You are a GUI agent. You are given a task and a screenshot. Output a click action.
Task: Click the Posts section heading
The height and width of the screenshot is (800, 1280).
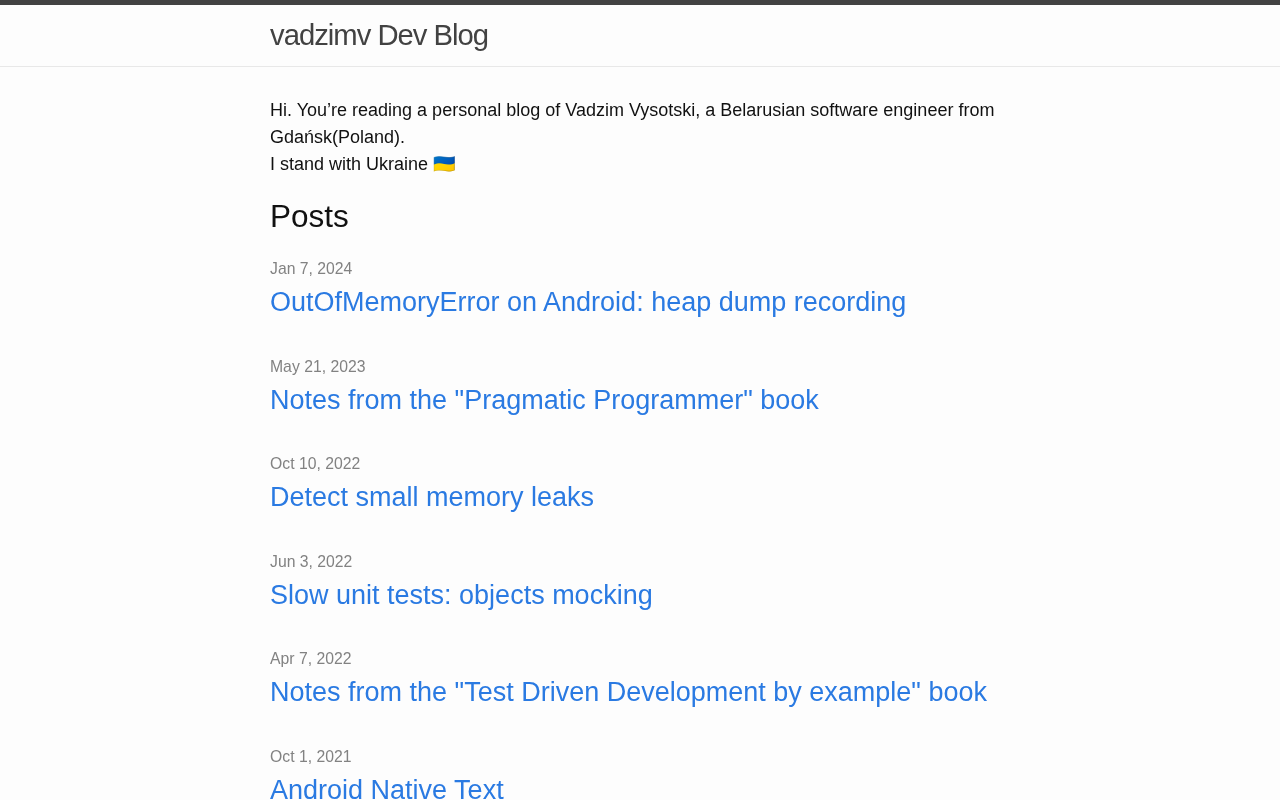click(309, 216)
